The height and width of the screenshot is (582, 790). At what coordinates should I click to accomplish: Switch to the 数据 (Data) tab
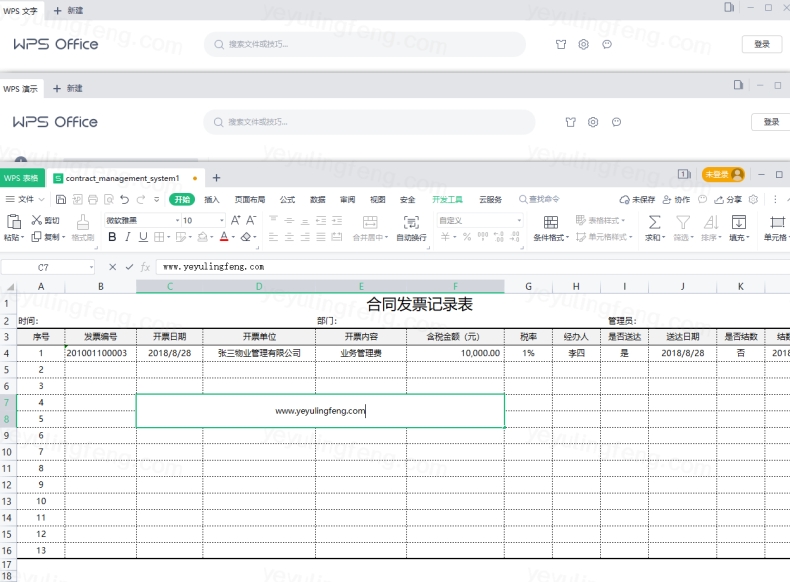[x=317, y=200]
